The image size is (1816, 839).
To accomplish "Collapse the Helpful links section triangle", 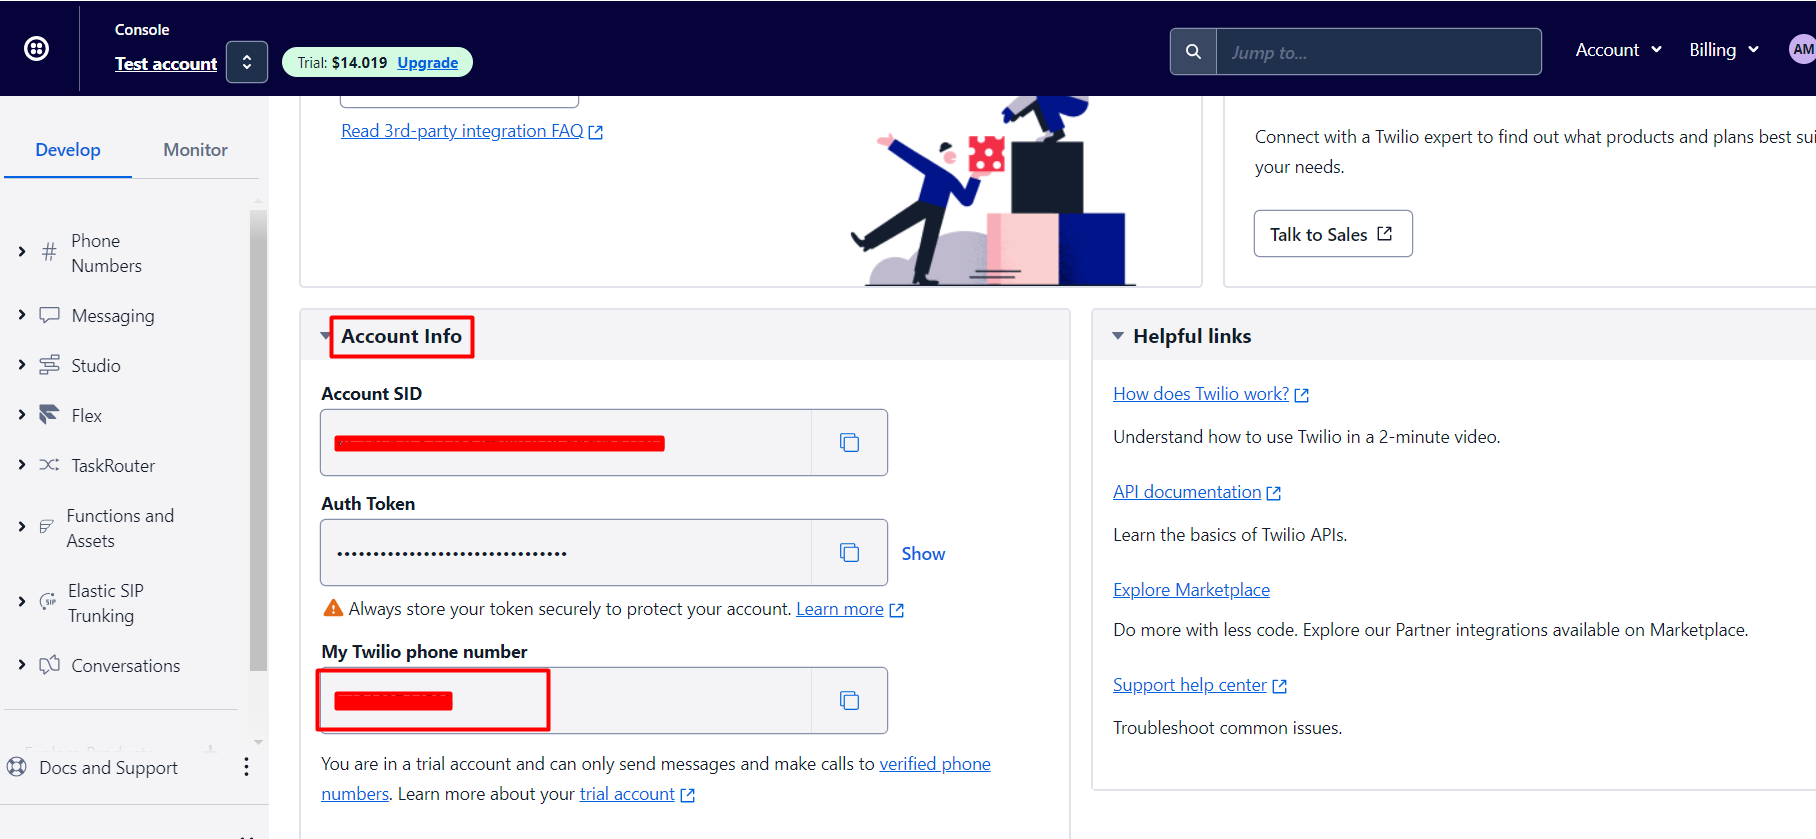I will [1118, 336].
